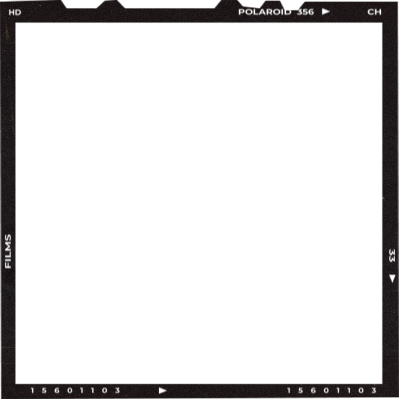399x399 pixels.
Task: Click the wide white notch in top edge
Action: point(170,4)
